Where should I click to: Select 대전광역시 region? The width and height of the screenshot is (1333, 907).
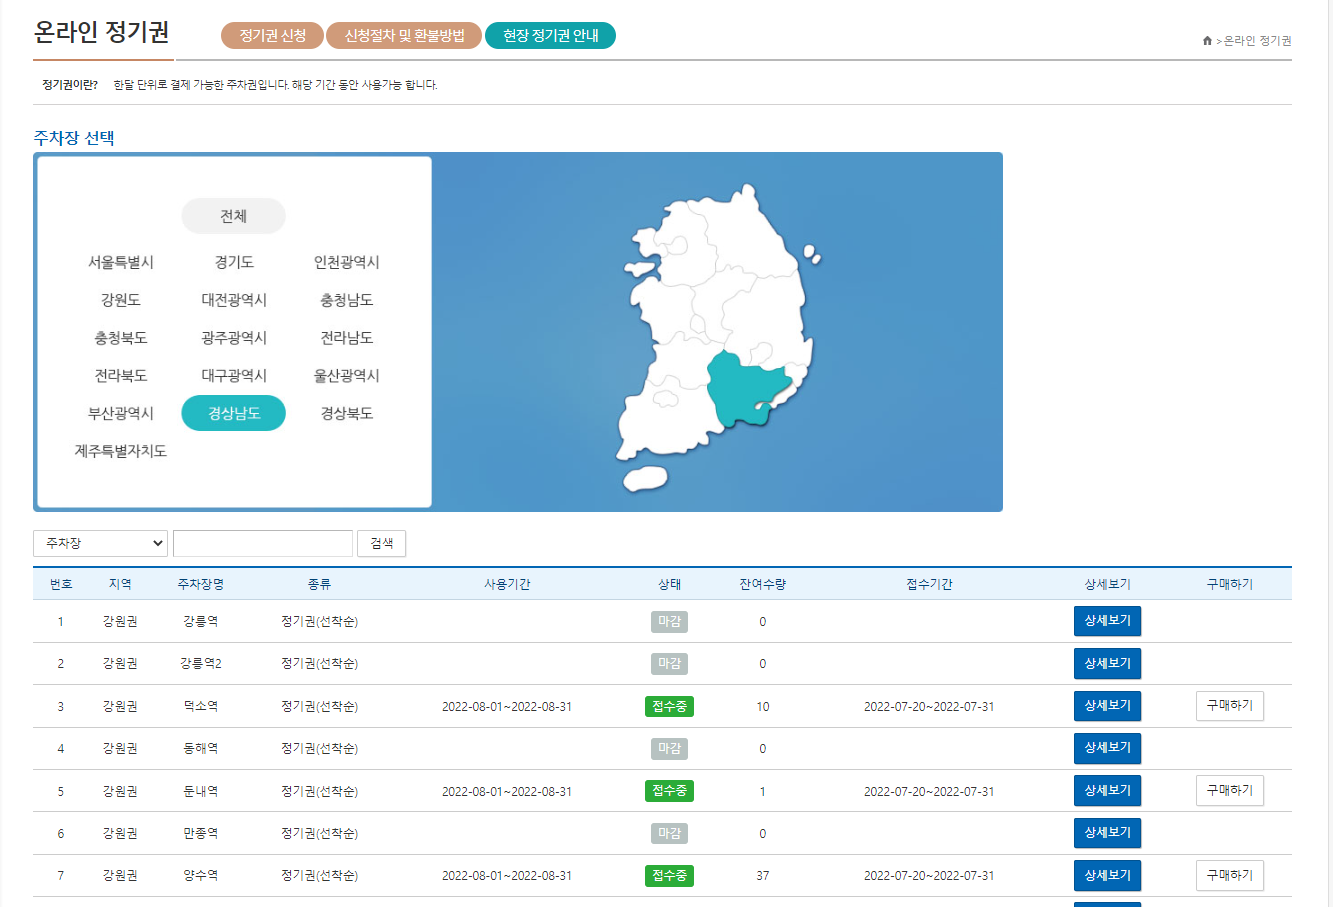coord(234,300)
